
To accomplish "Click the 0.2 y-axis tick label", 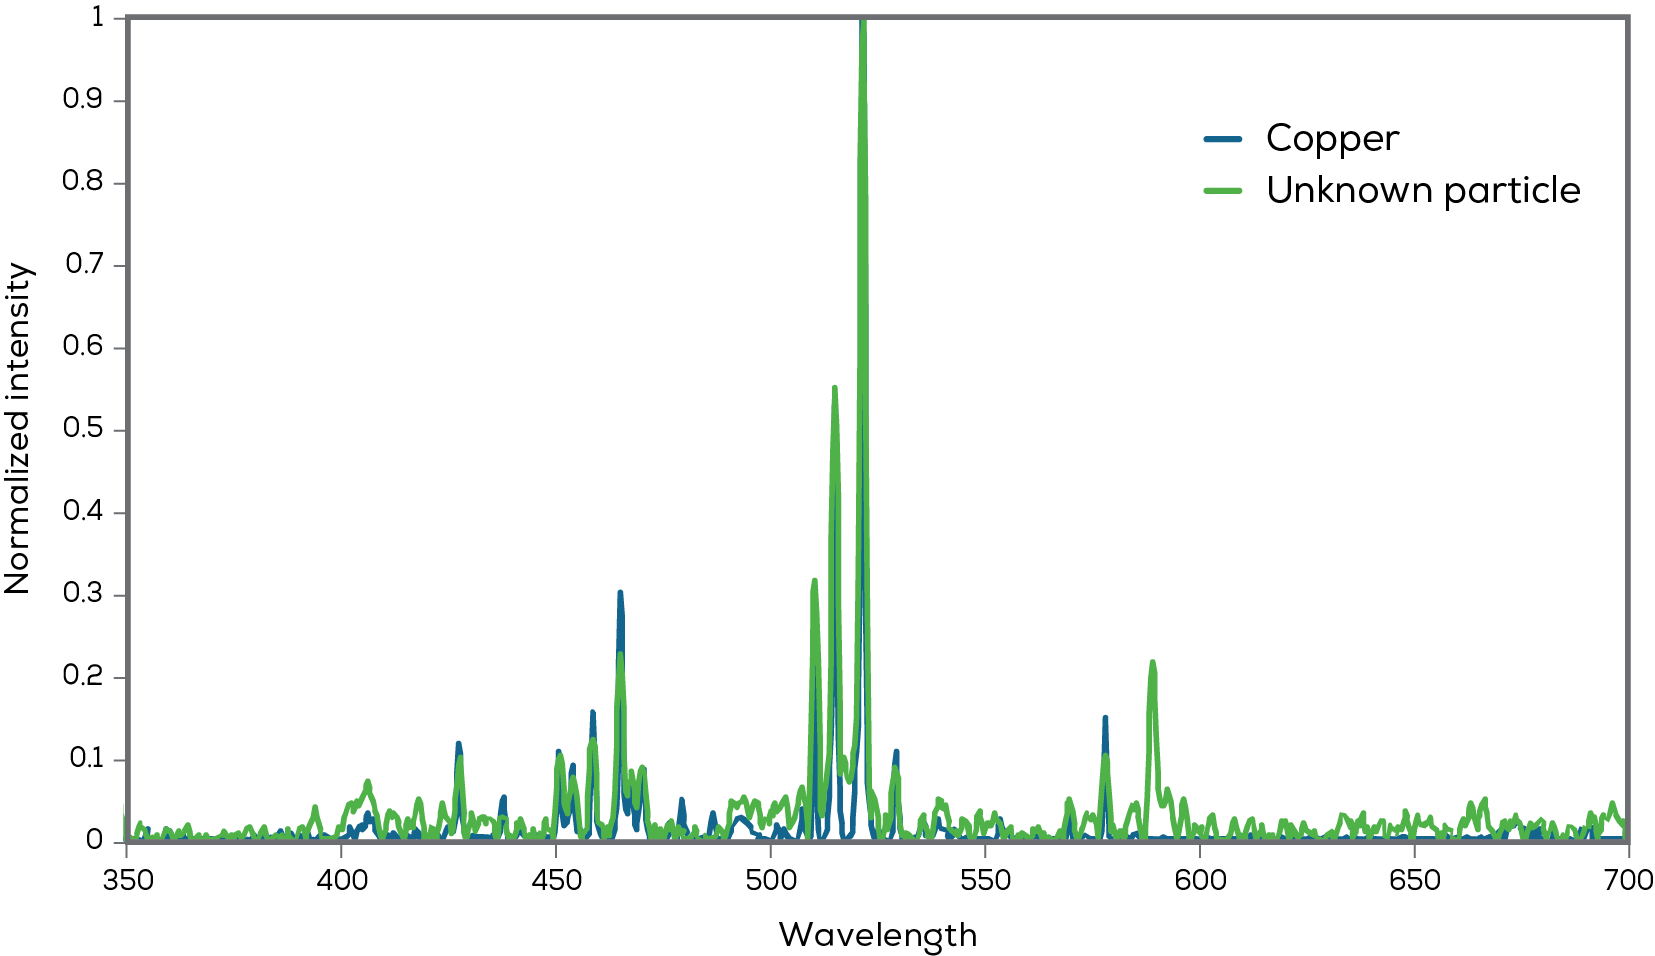I will 83,676.
